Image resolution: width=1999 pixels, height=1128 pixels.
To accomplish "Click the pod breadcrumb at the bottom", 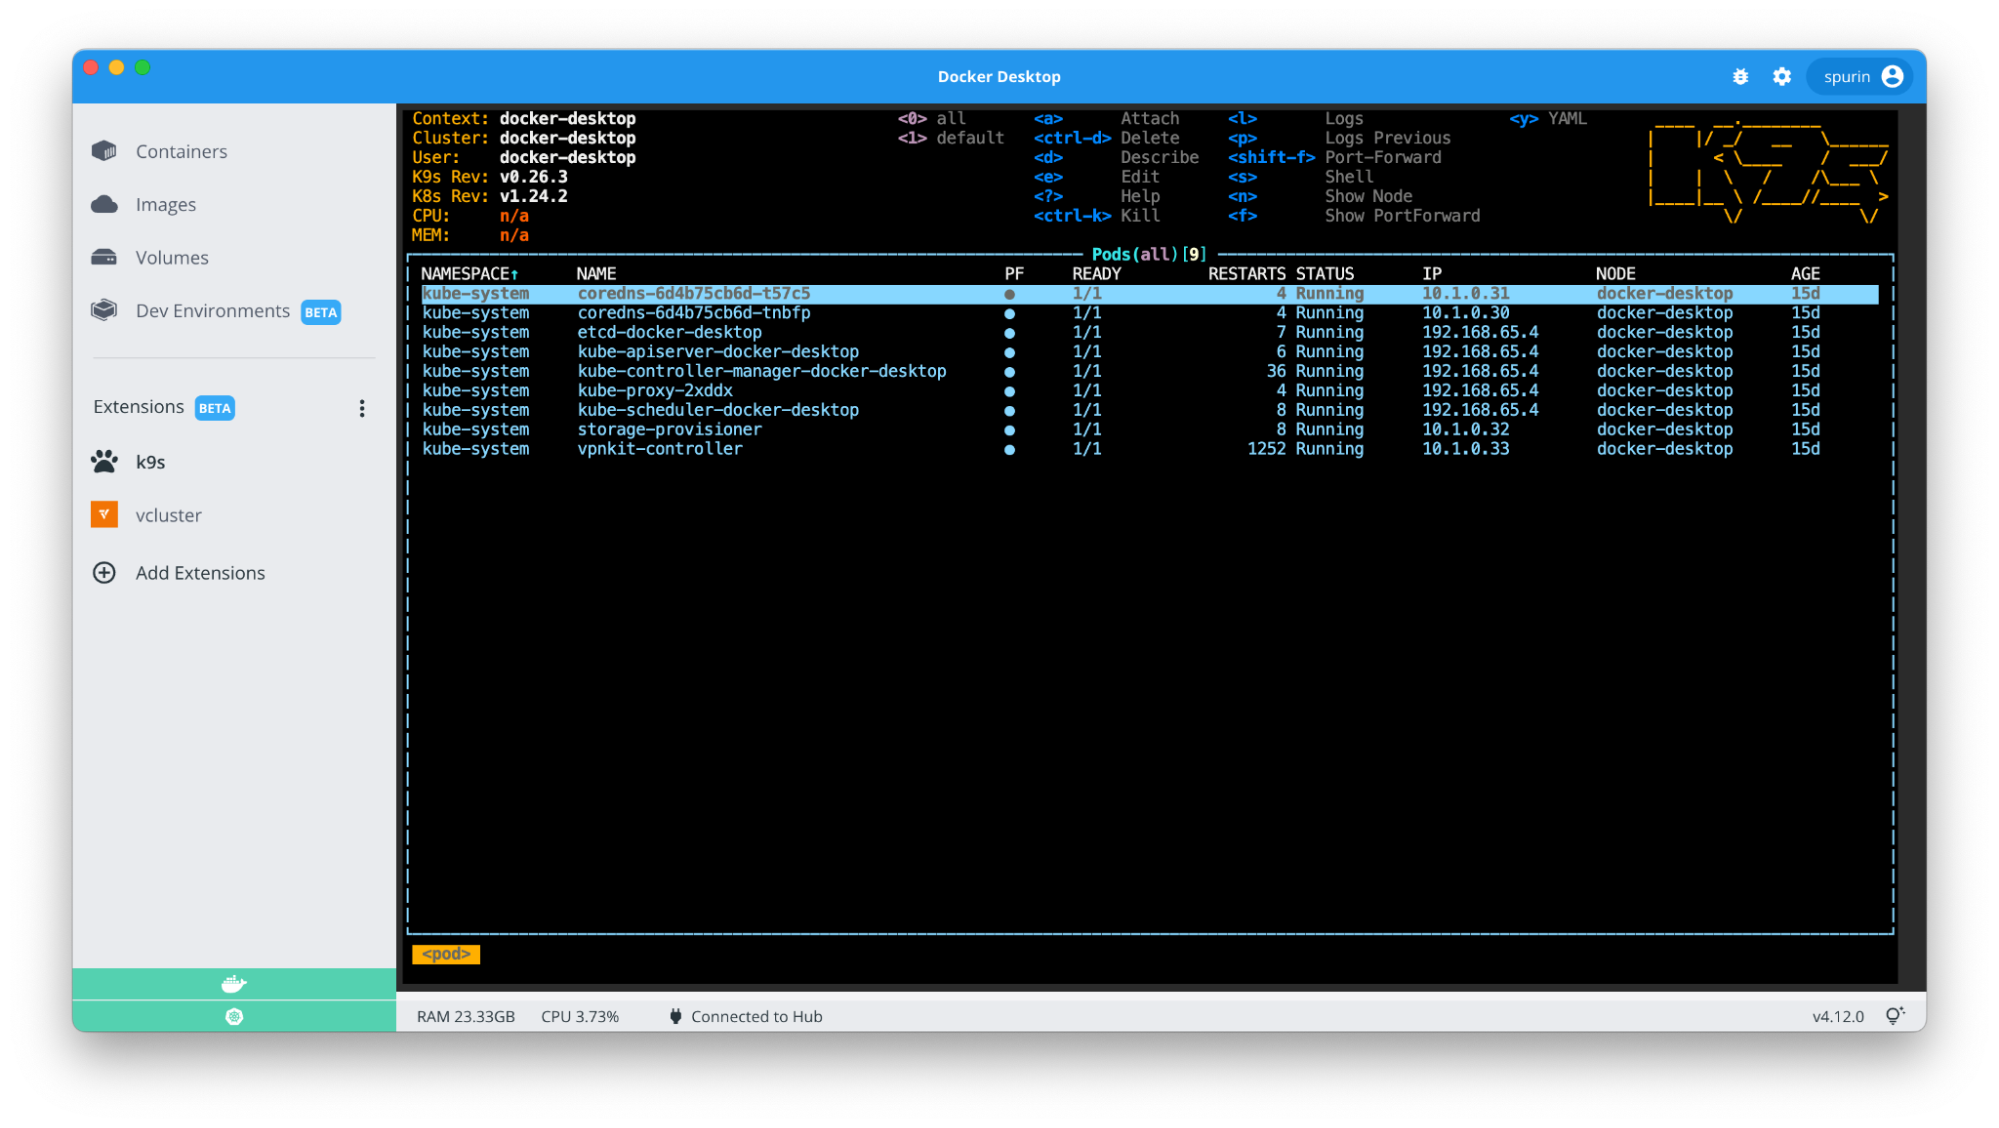I will 446,953.
